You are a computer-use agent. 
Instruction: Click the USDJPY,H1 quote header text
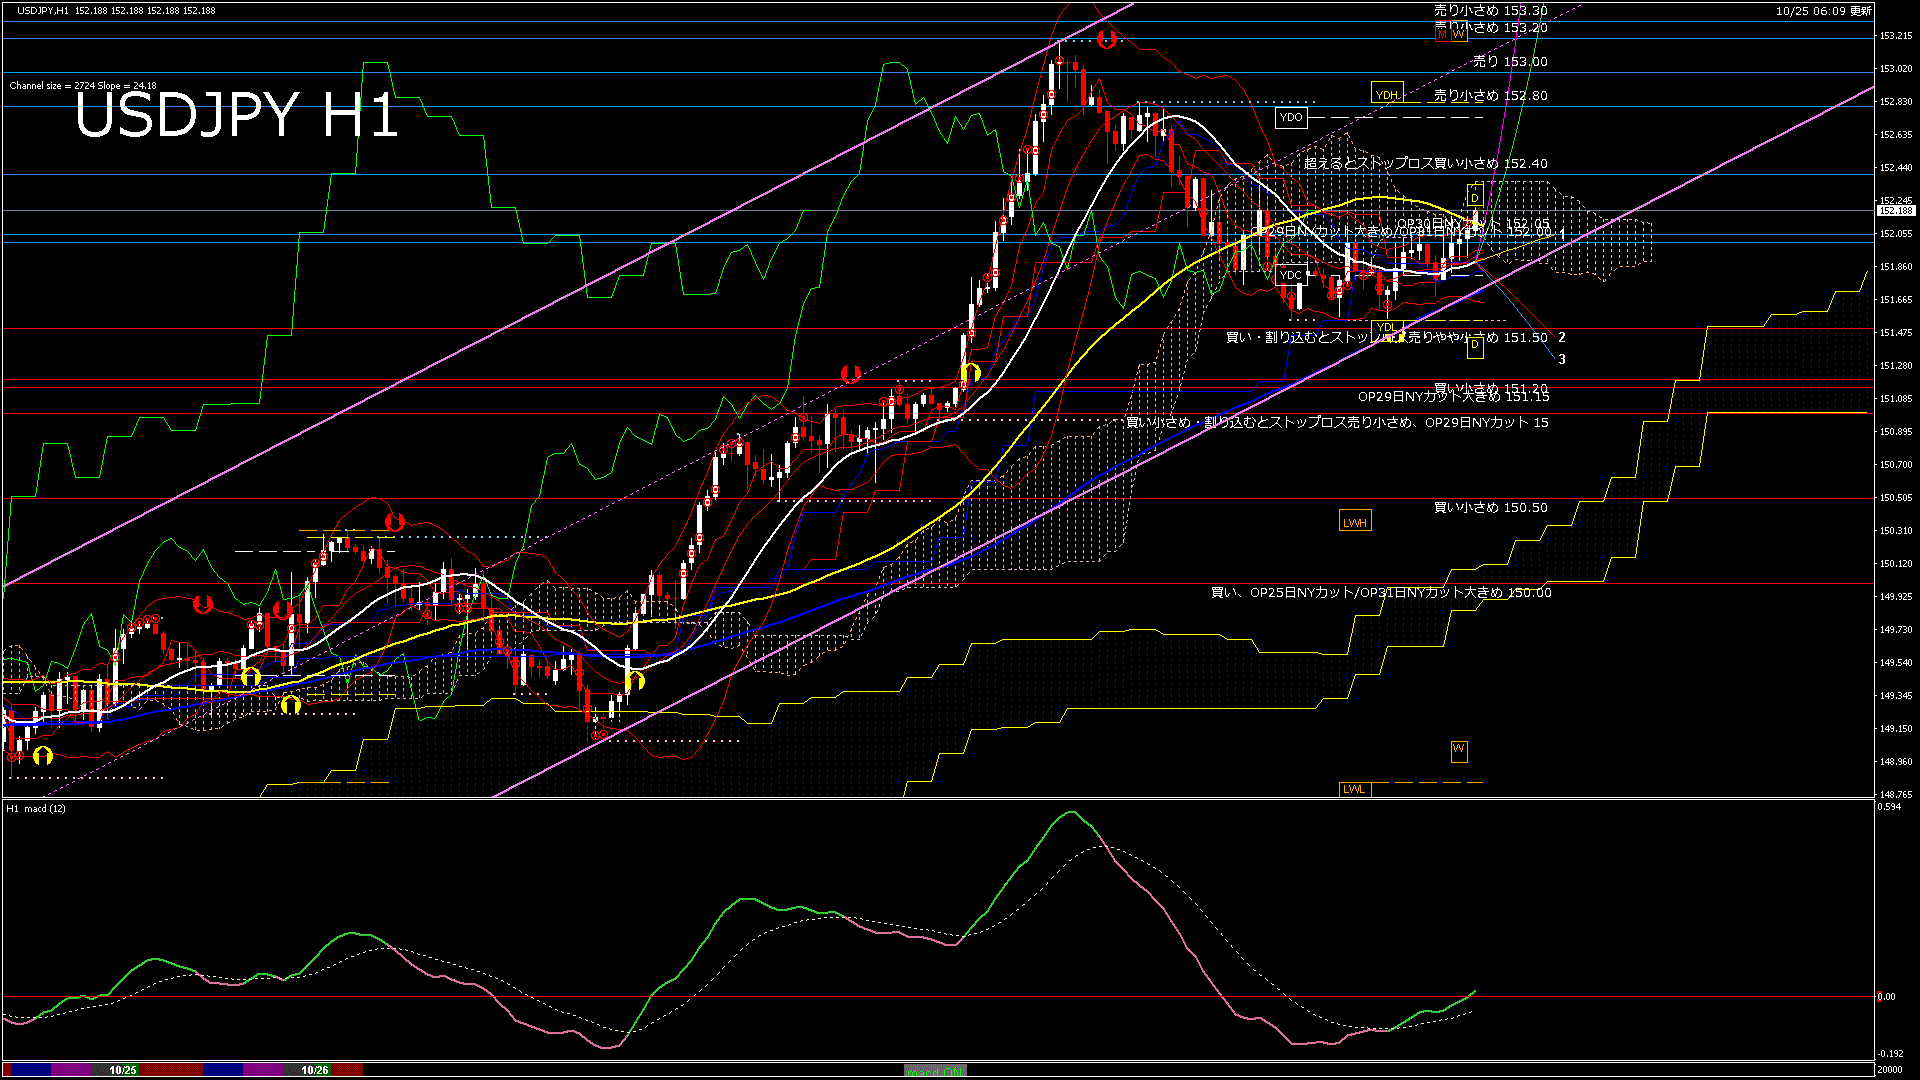click(x=43, y=10)
